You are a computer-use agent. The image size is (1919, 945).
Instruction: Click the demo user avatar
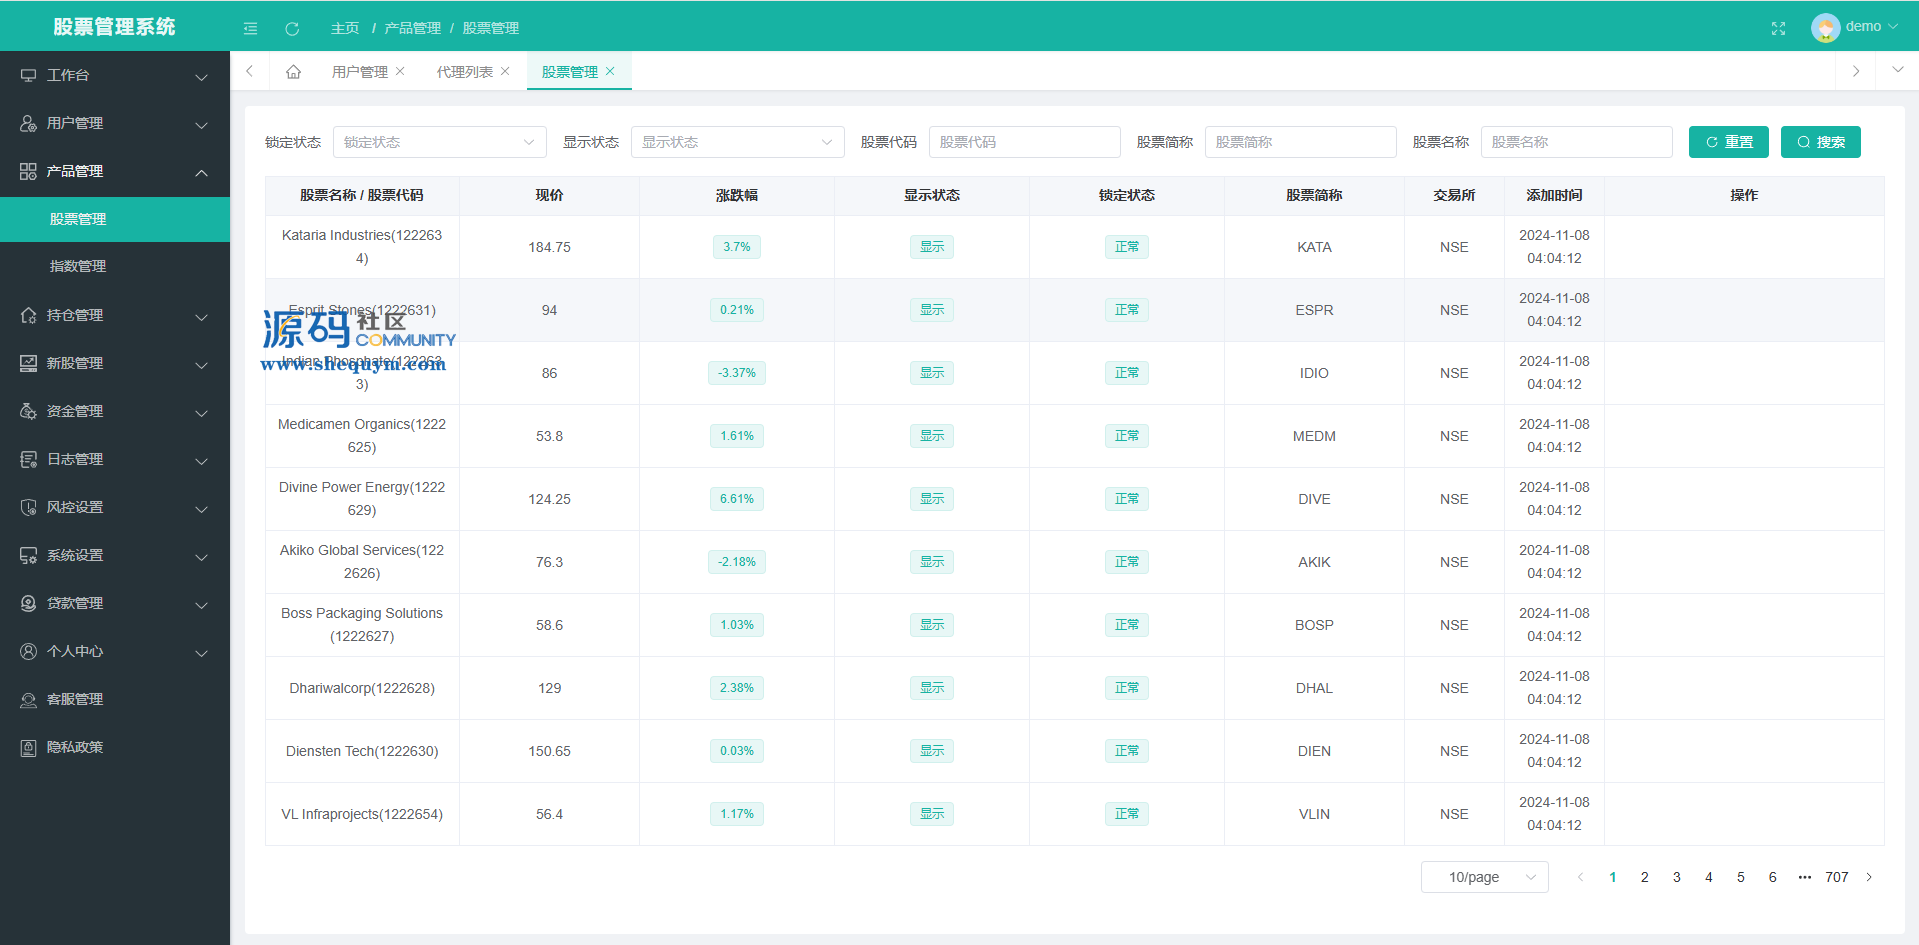click(1825, 27)
